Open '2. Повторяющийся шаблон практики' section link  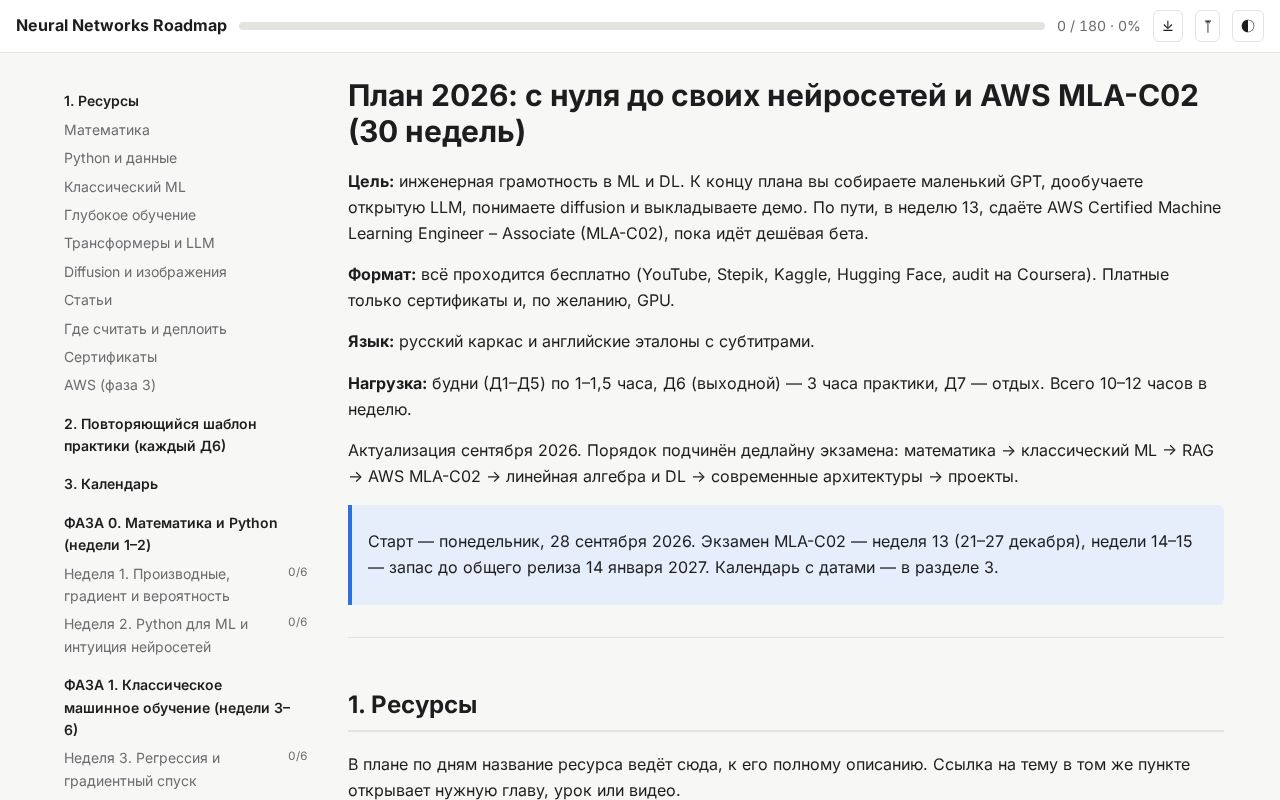point(160,435)
